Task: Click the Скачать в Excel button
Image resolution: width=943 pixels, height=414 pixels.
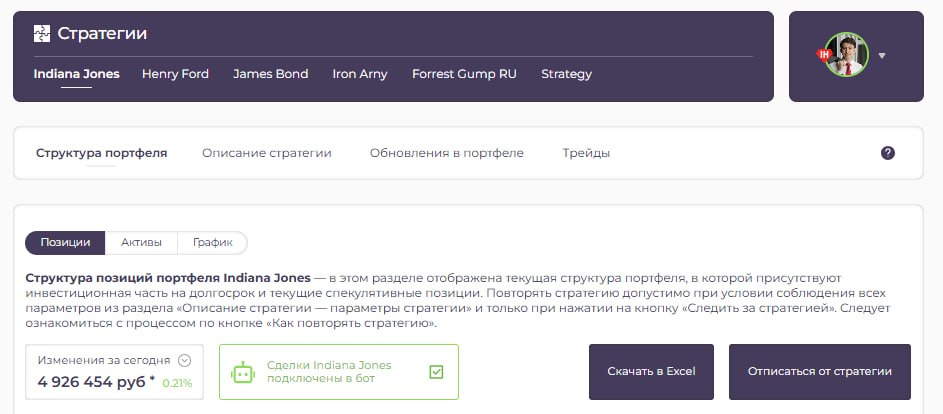Action: pyautogui.click(x=651, y=372)
